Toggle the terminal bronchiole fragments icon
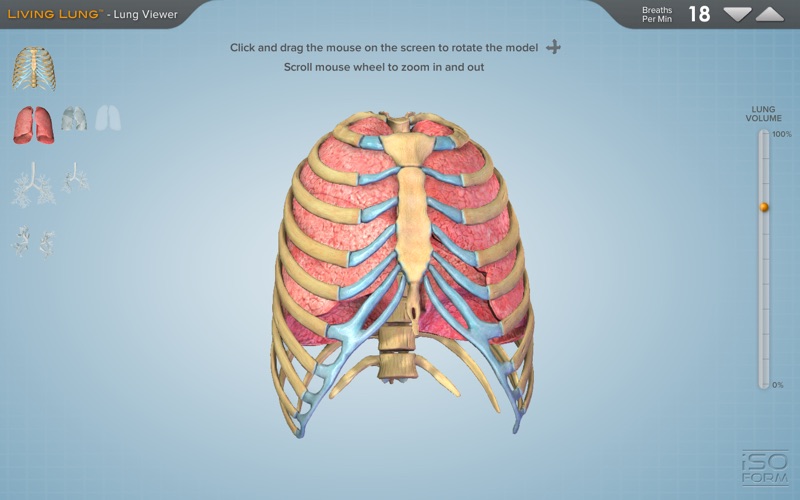This screenshot has width=800, height=500. (33, 241)
